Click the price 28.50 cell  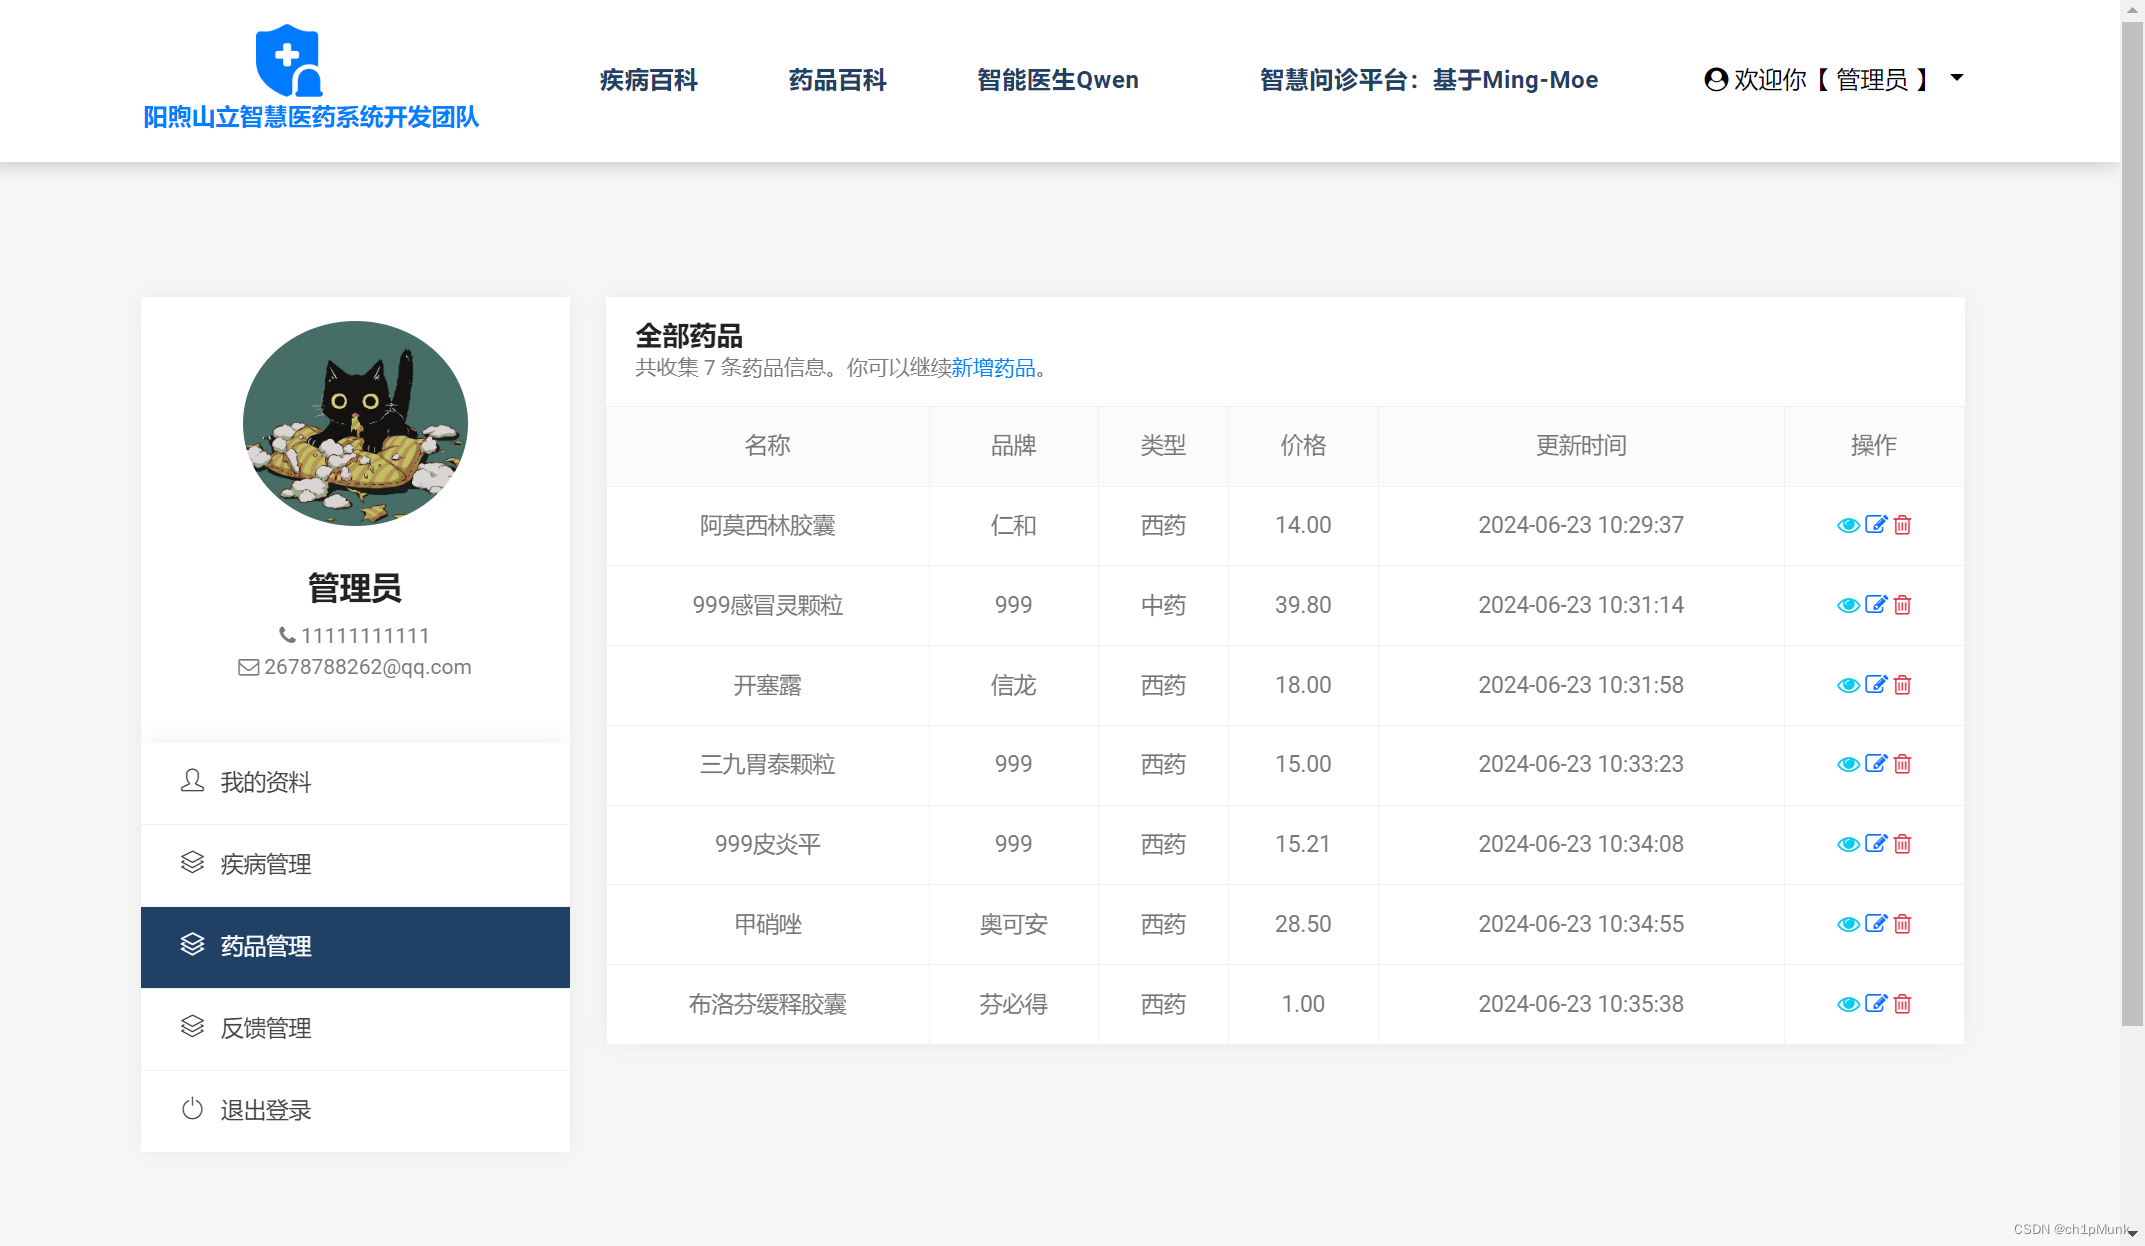(1303, 925)
